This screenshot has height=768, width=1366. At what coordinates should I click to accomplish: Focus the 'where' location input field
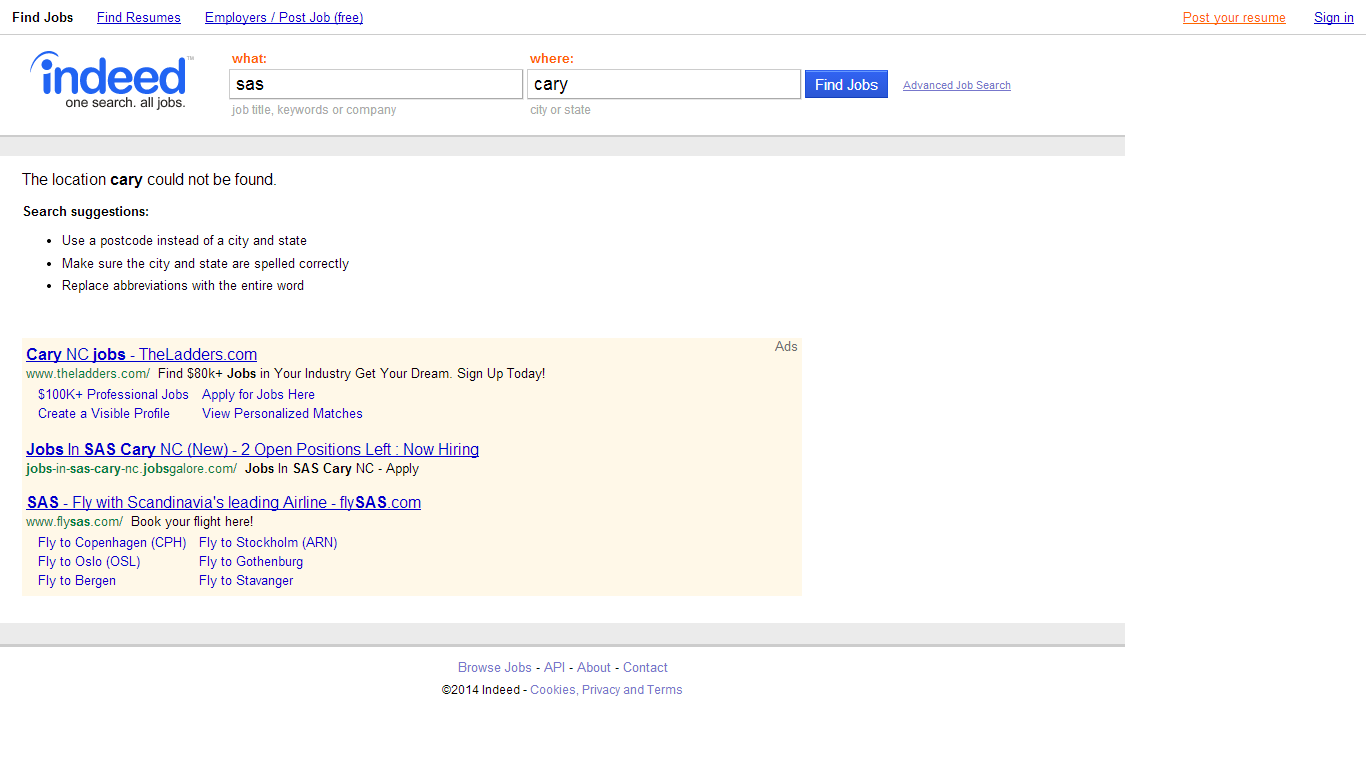(x=664, y=85)
